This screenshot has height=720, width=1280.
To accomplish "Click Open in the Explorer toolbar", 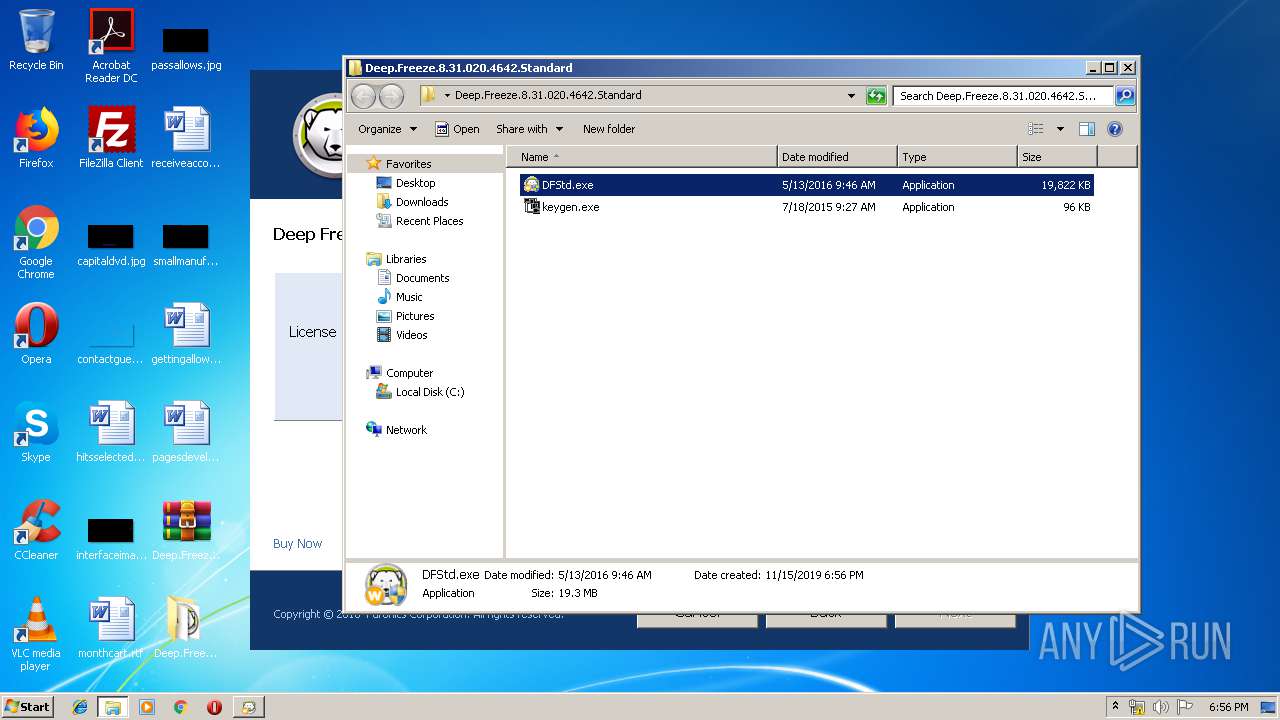I will (457, 129).
